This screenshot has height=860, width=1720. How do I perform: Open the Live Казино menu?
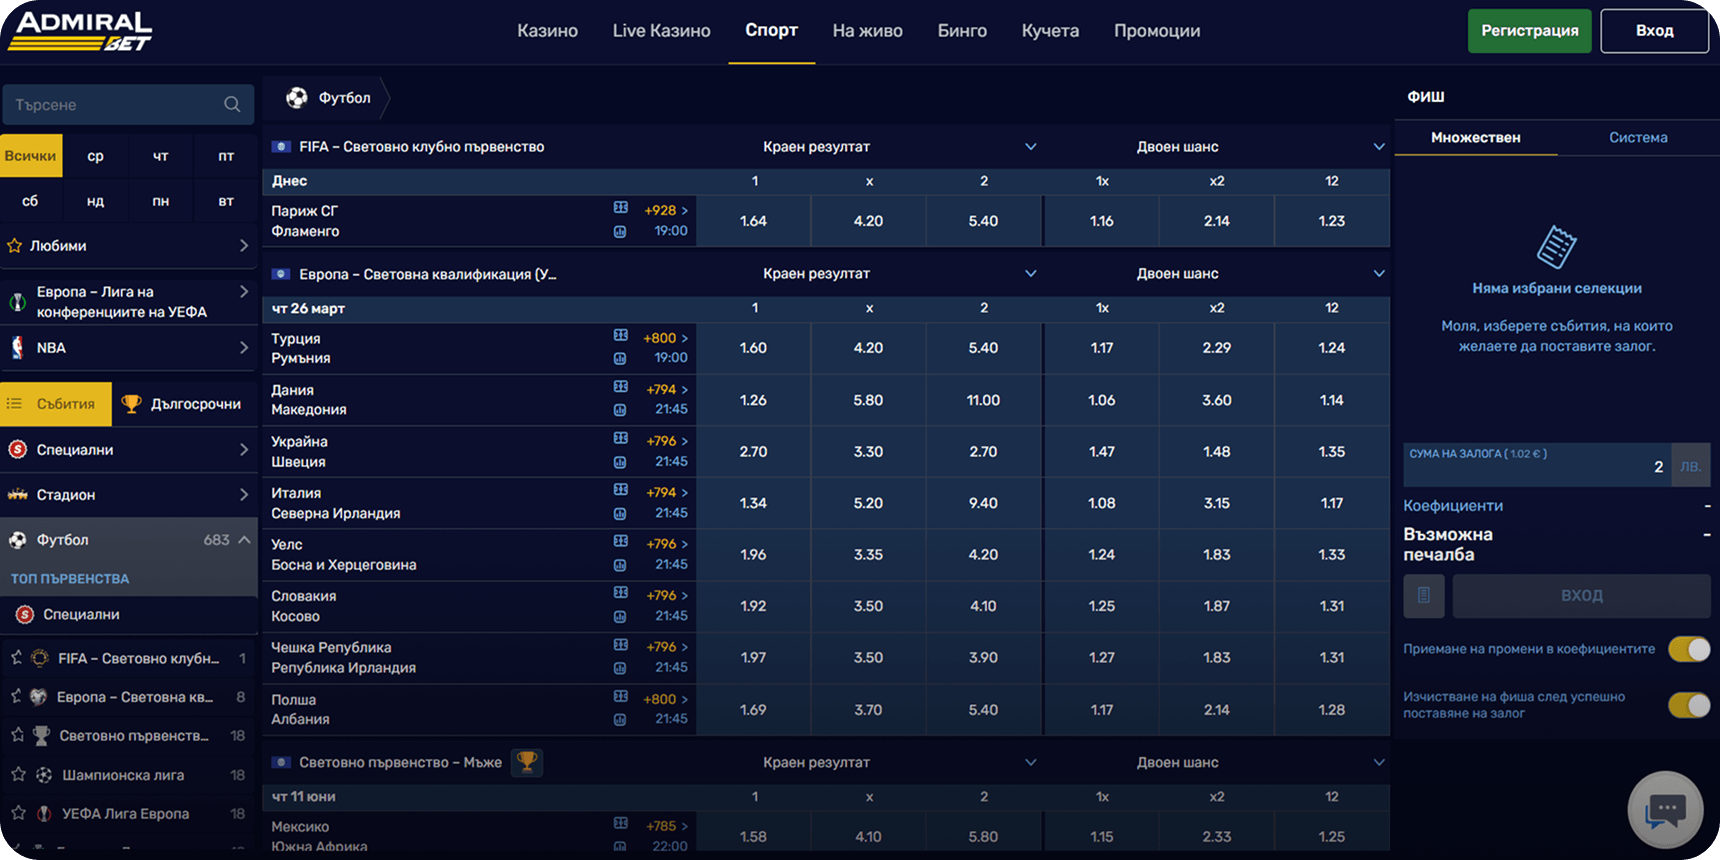[661, 31]
